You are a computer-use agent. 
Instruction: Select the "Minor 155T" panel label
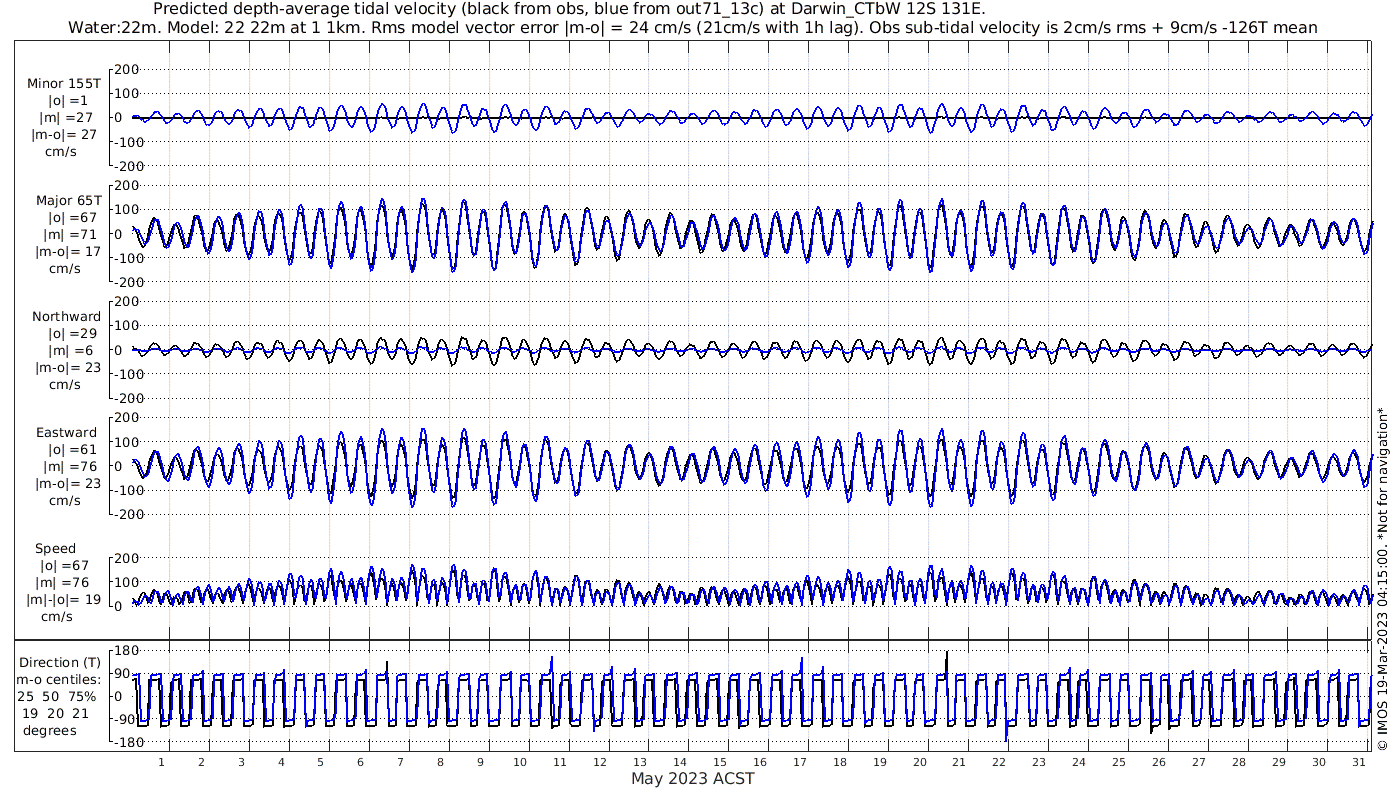click(x=64, y=83)
